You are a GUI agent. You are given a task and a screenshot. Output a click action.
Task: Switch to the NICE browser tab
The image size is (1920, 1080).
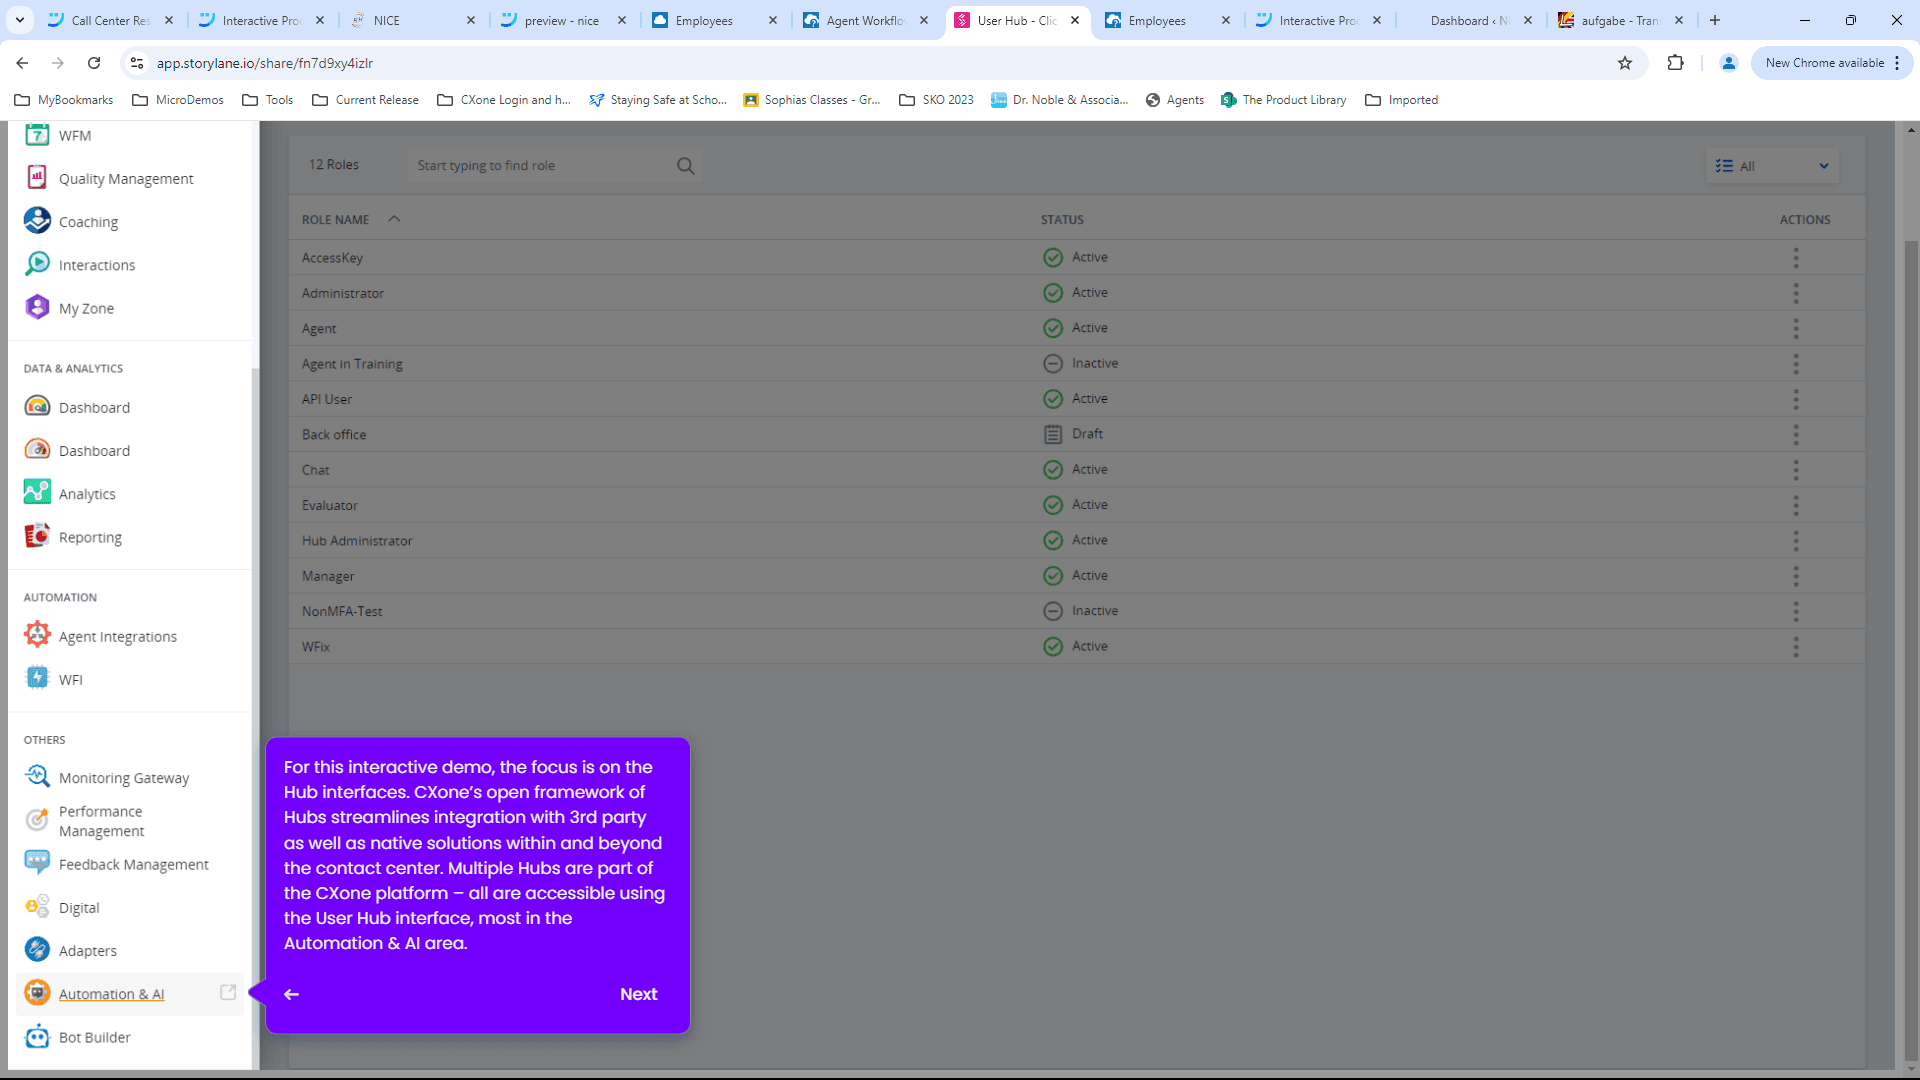[413, 20]
